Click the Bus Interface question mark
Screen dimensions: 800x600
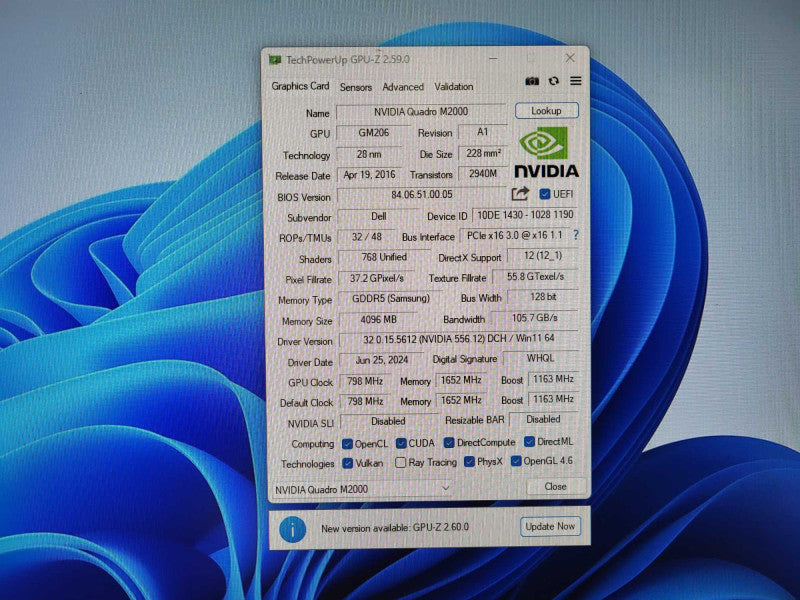pos(576,235)
